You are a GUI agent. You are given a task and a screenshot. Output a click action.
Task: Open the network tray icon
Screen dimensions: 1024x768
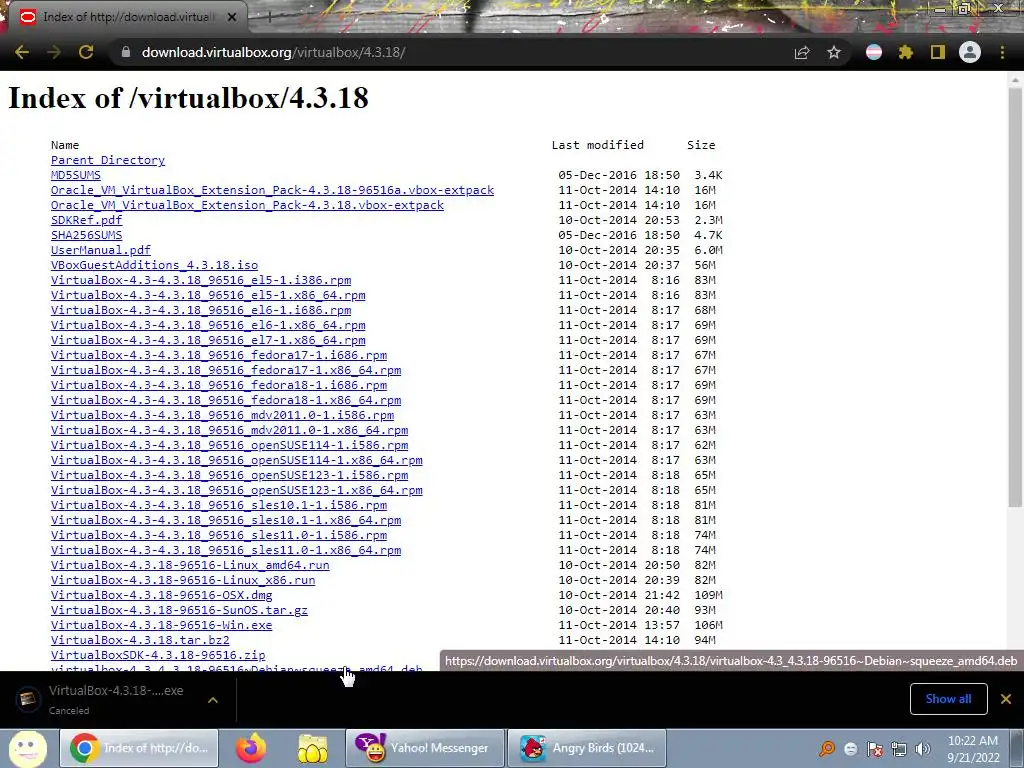pos(899,749)
